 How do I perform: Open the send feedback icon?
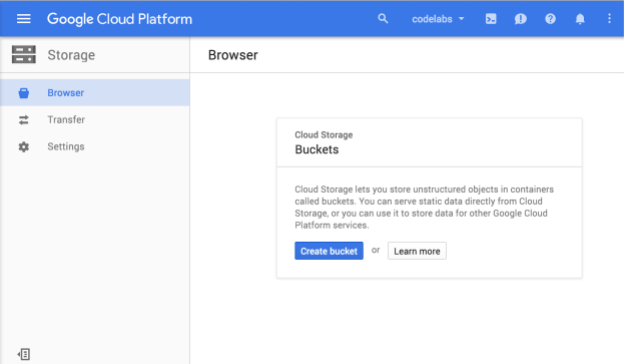click(520, 19)
